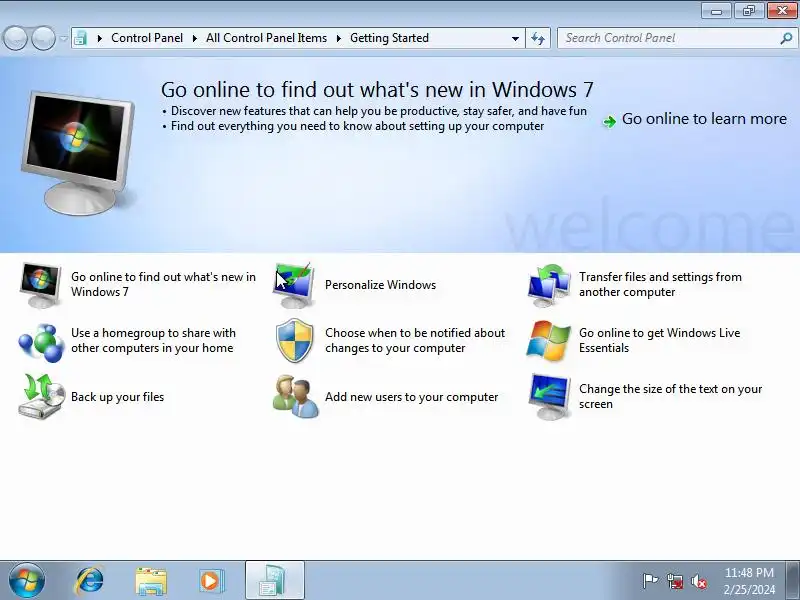800x600 pixels.
Task: Click the muted volume tray icon
Action: (x=698, y=581)
